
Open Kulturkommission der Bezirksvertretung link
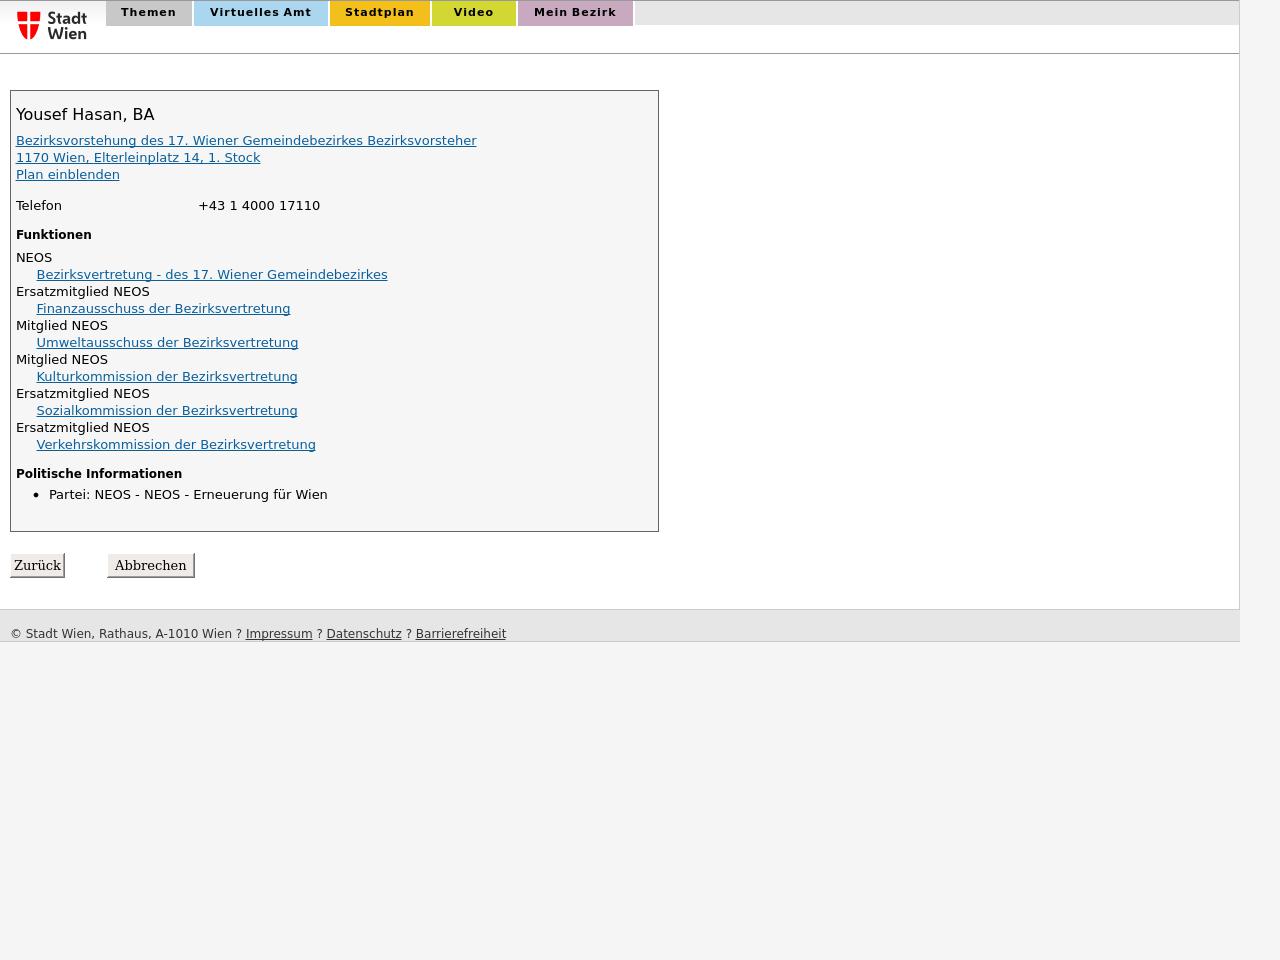(x=167, y=377)
